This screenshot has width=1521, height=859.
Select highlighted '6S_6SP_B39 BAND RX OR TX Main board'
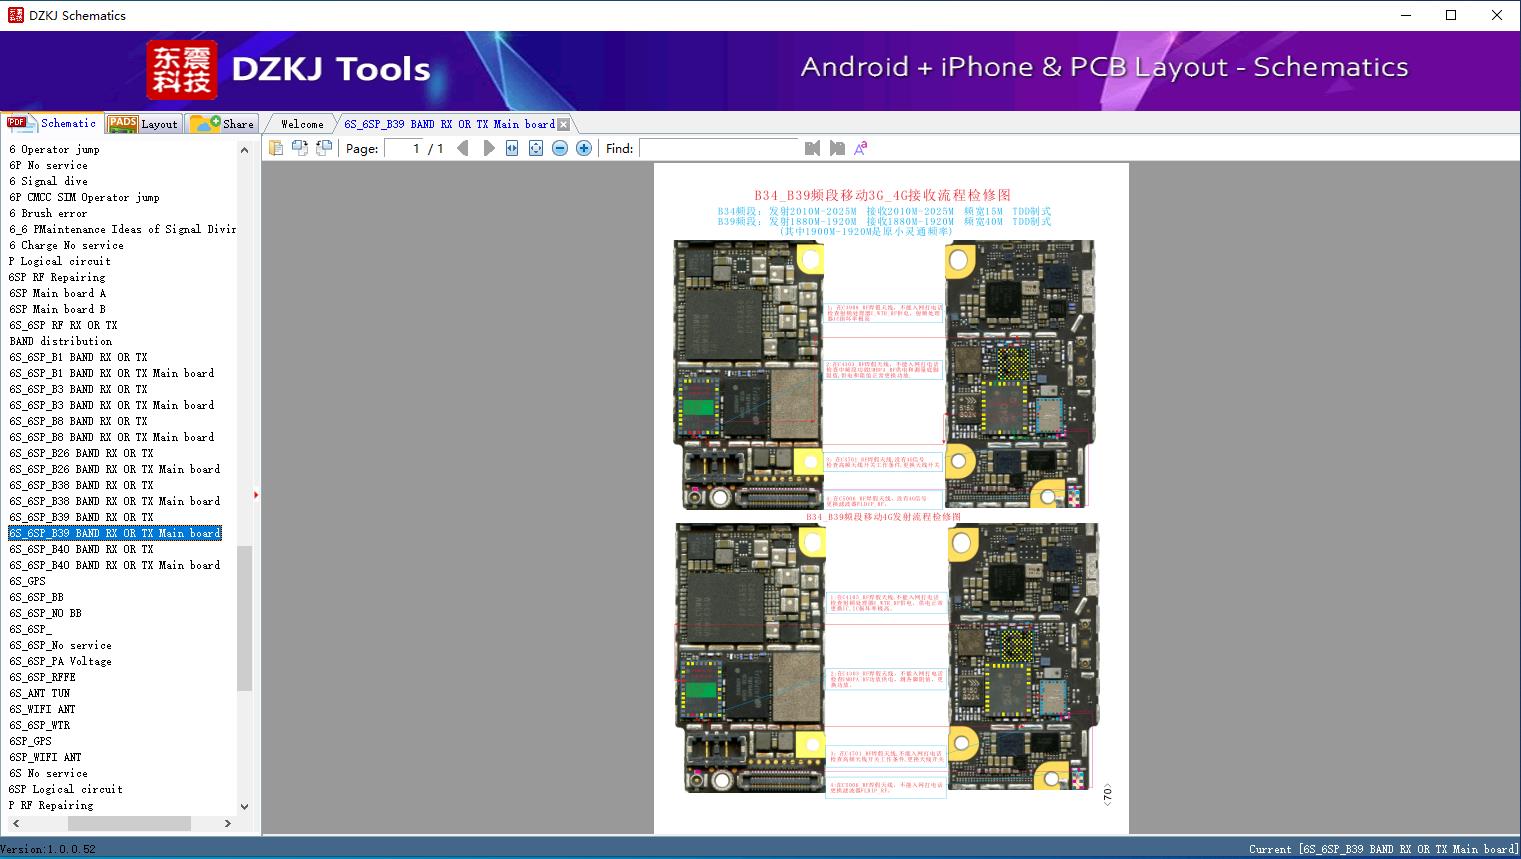coord(115,533)
